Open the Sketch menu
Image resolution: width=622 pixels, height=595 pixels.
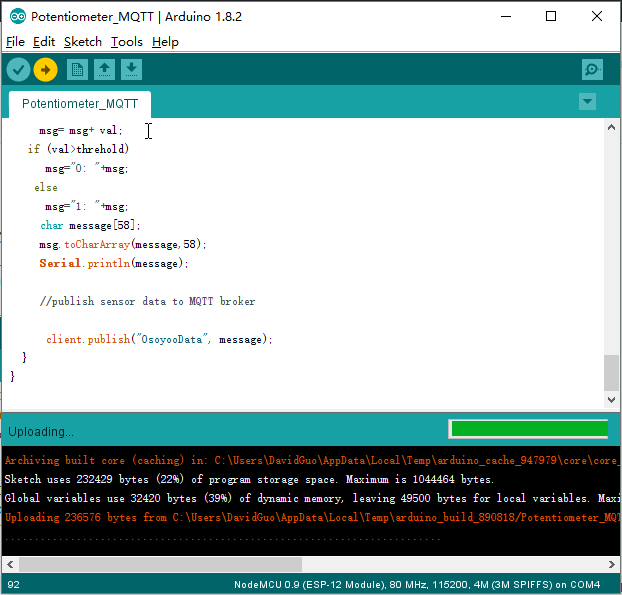(x=83, y=42)
